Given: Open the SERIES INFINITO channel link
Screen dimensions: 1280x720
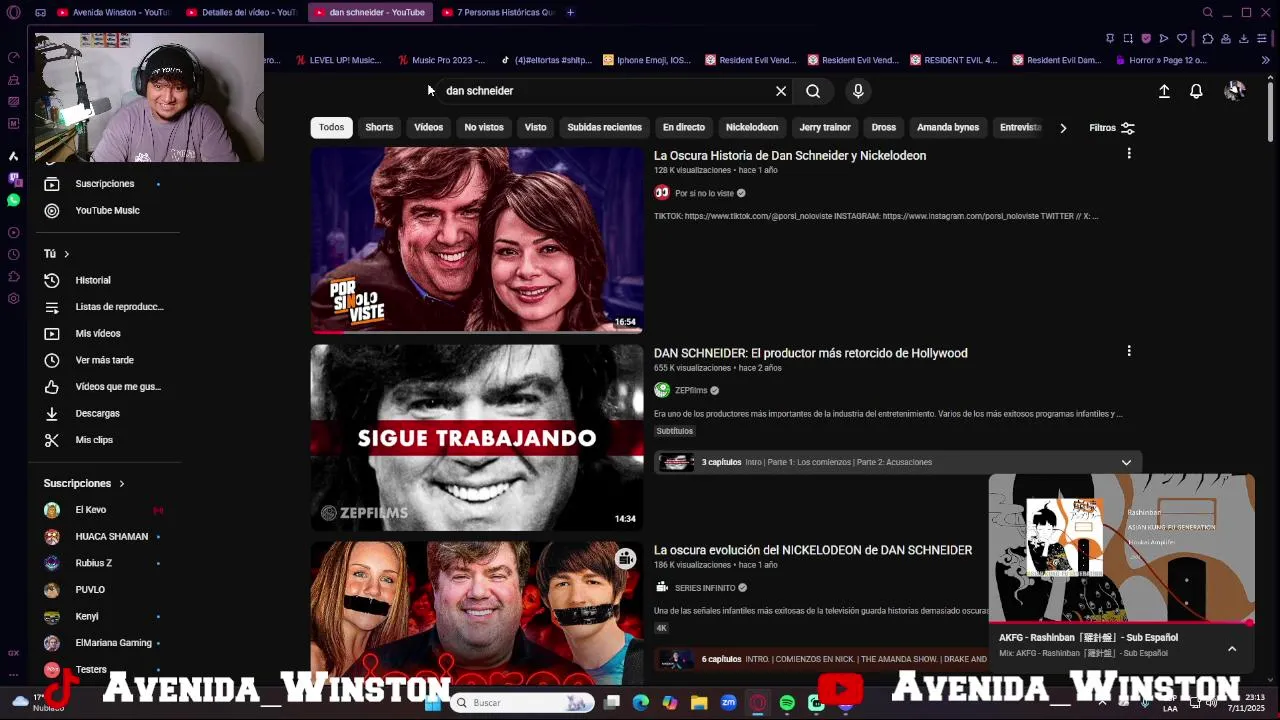Looking at the screenshot, I should (x=704, y=588).
